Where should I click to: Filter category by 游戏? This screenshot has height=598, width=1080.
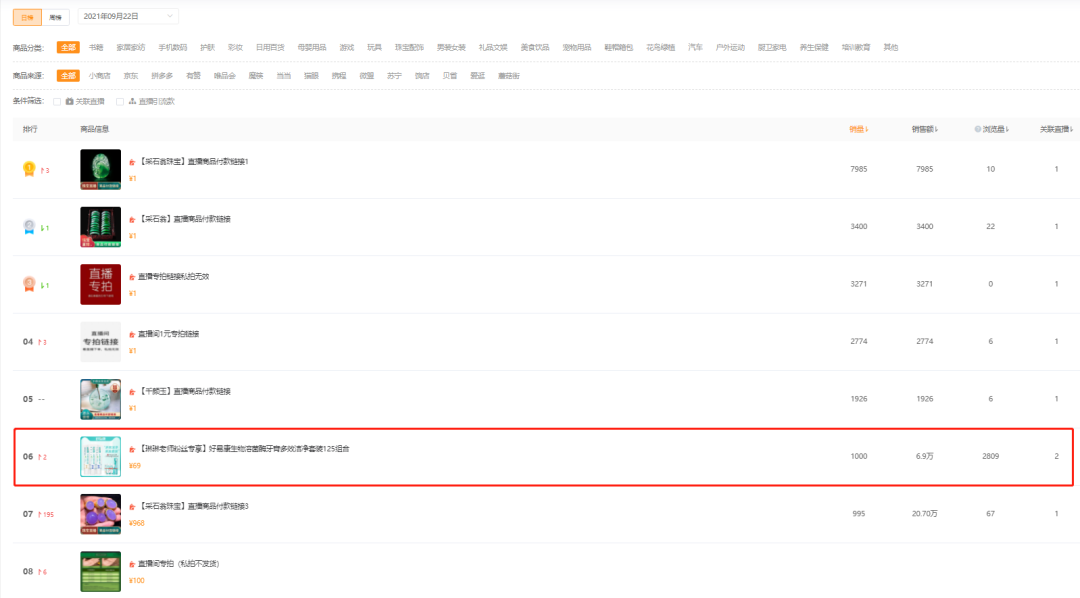pos(346,48)
